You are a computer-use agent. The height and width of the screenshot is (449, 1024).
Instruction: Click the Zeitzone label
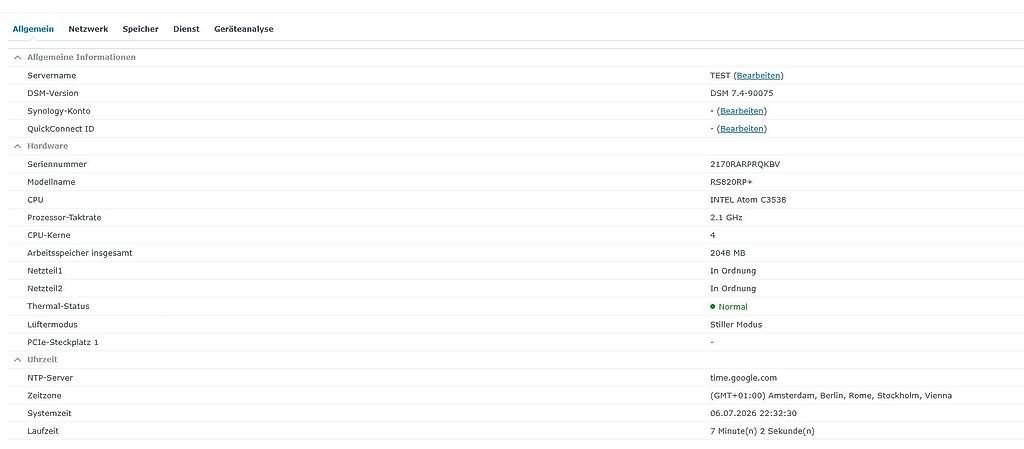(44, 395)
